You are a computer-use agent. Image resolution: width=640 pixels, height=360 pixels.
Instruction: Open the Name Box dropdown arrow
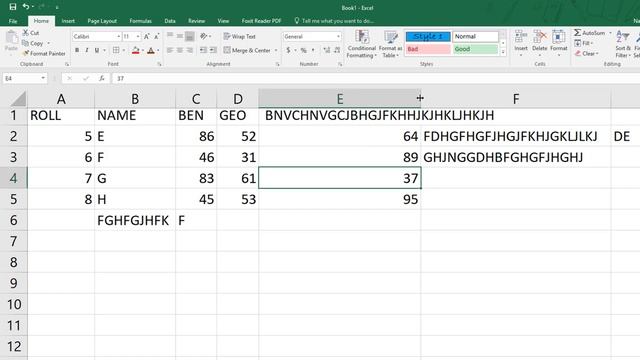43,78
